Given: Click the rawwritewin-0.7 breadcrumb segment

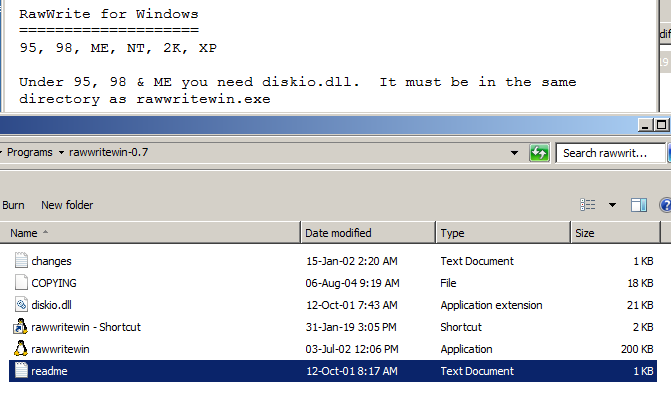Looking at the screenshot, I should click(108, 152).
